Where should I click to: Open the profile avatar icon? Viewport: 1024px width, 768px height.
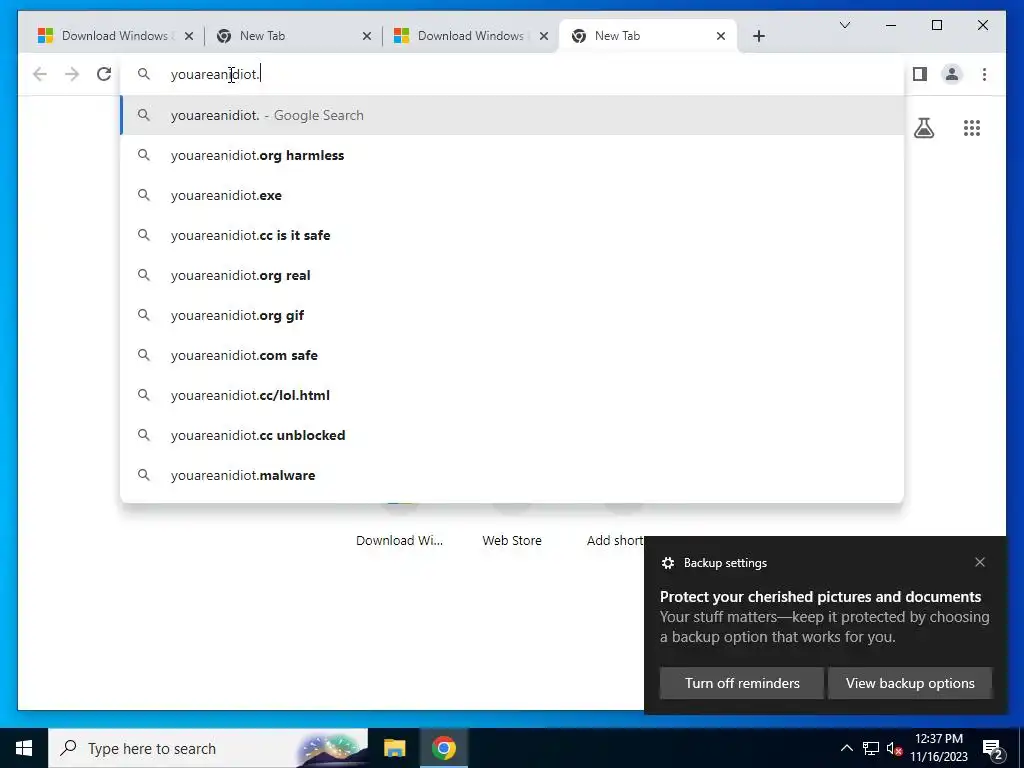(x=952, y=74)
